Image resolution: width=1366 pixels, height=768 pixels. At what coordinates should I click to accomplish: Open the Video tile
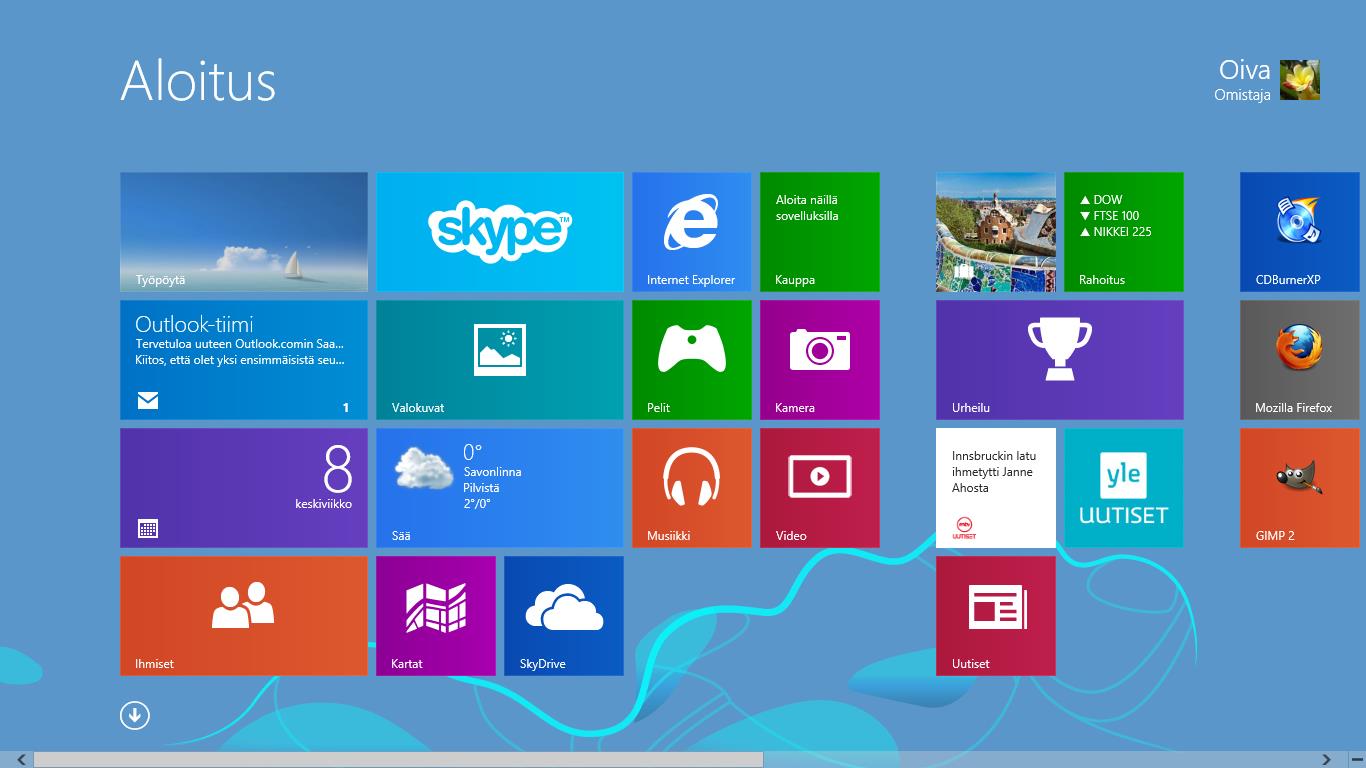point(820,488)
